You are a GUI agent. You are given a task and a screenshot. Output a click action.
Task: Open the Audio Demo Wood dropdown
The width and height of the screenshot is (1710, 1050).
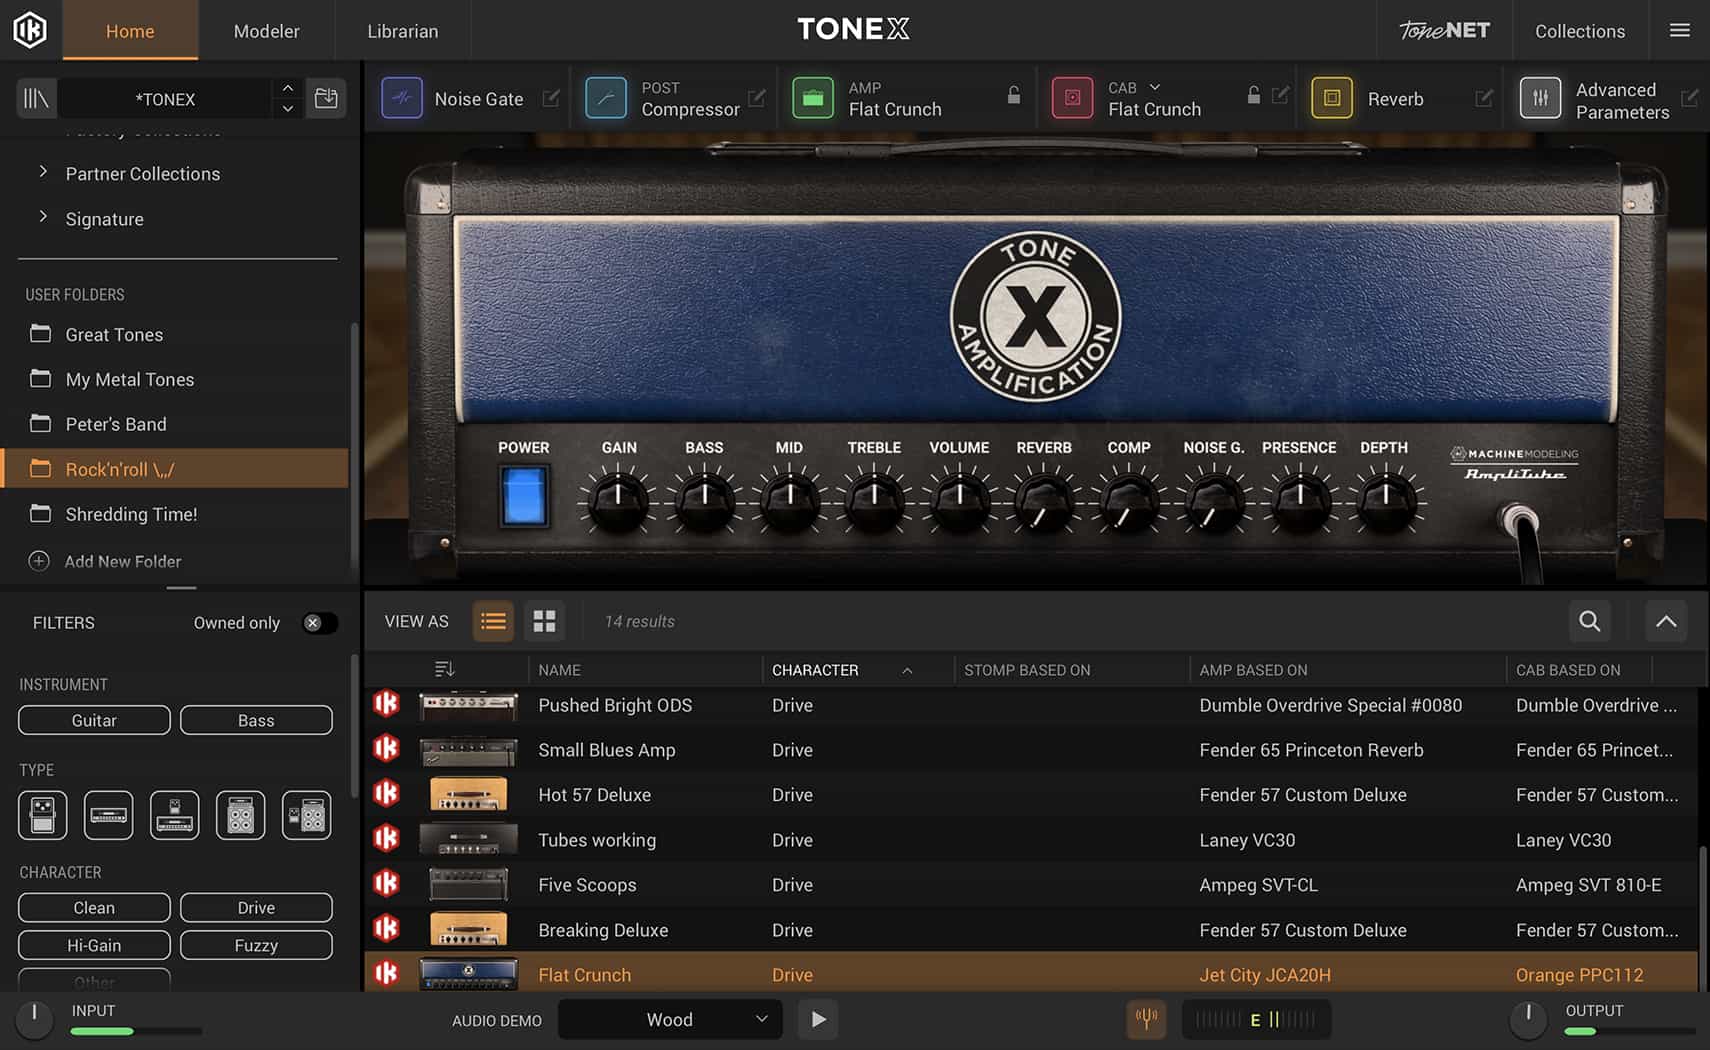669,1019
